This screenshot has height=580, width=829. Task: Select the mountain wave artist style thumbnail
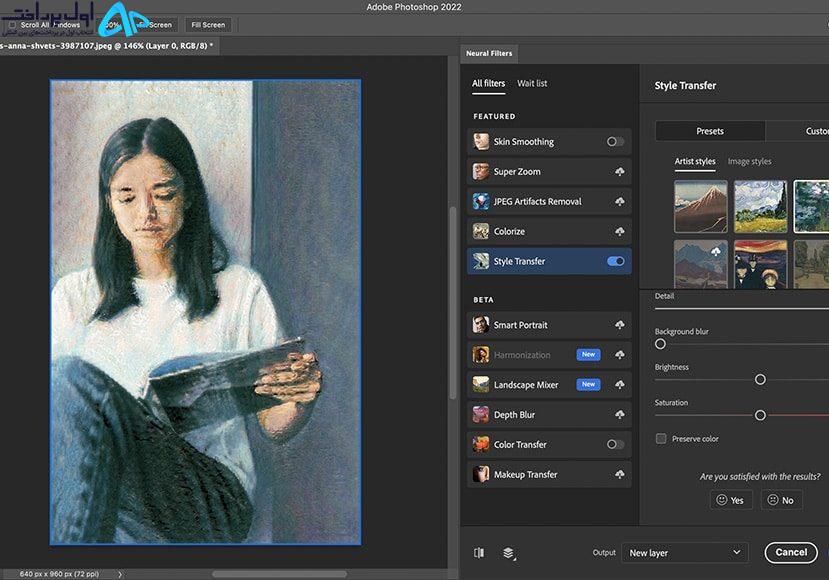tap(701, 207)
